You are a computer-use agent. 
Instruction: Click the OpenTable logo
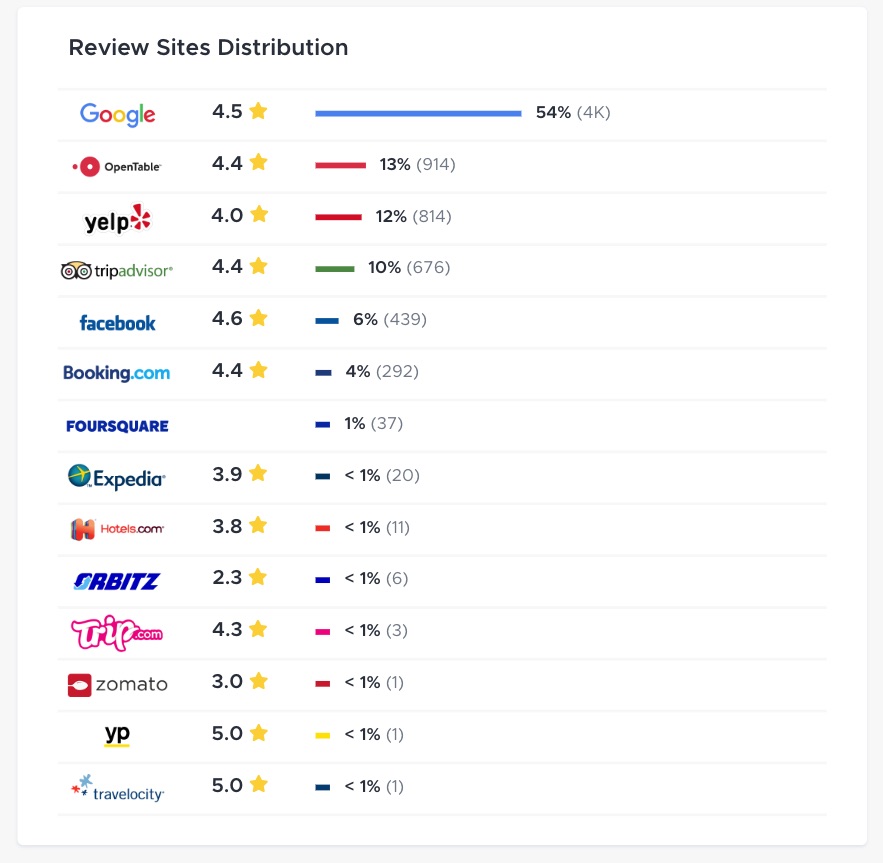coord(117,166)
